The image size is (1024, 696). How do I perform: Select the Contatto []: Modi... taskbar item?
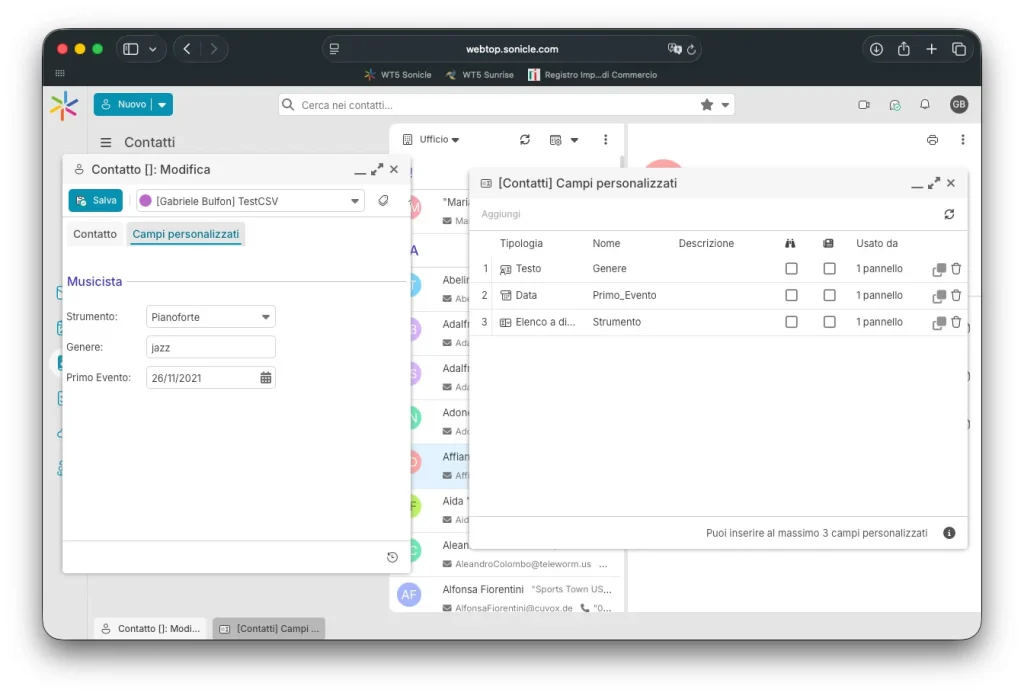[151, 629]
